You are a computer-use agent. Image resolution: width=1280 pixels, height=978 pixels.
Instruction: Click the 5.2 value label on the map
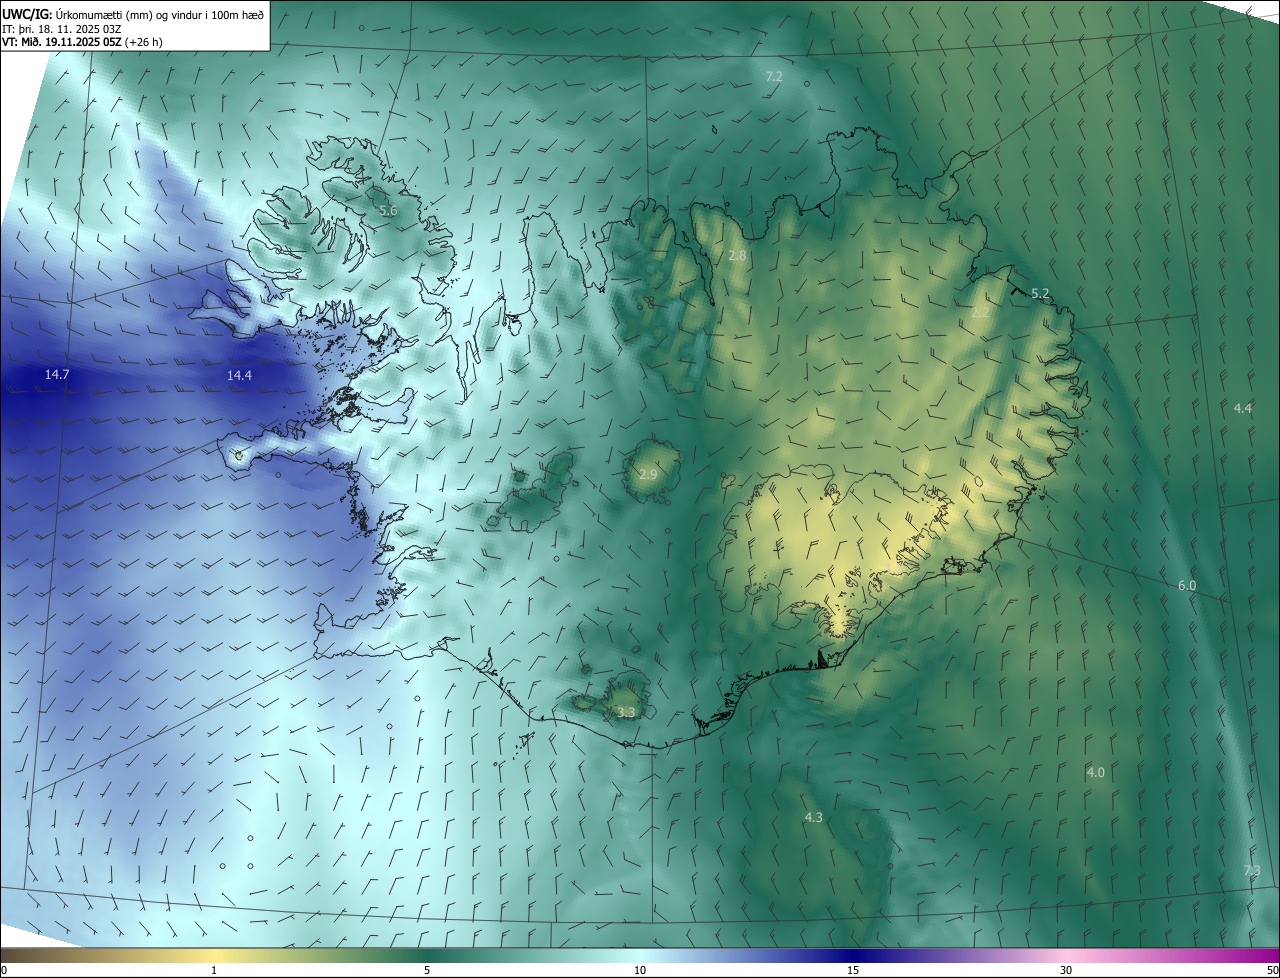click(x=1040, y=293)
